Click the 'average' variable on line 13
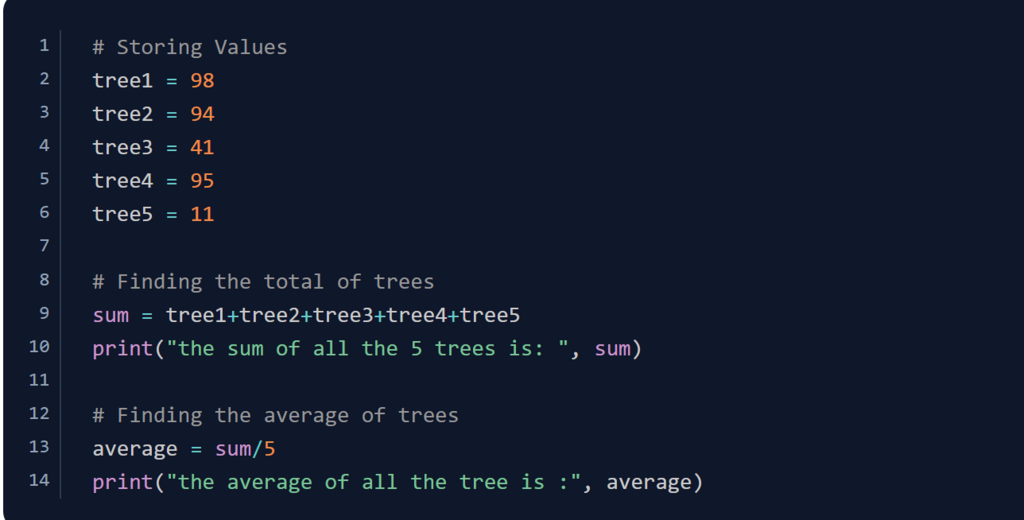 [x=135, y=449]
